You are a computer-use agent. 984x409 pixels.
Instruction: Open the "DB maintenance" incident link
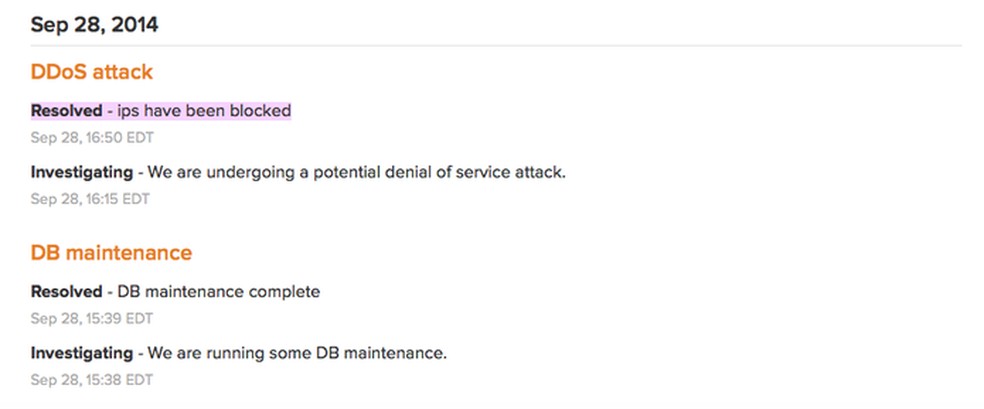point(111,253)
